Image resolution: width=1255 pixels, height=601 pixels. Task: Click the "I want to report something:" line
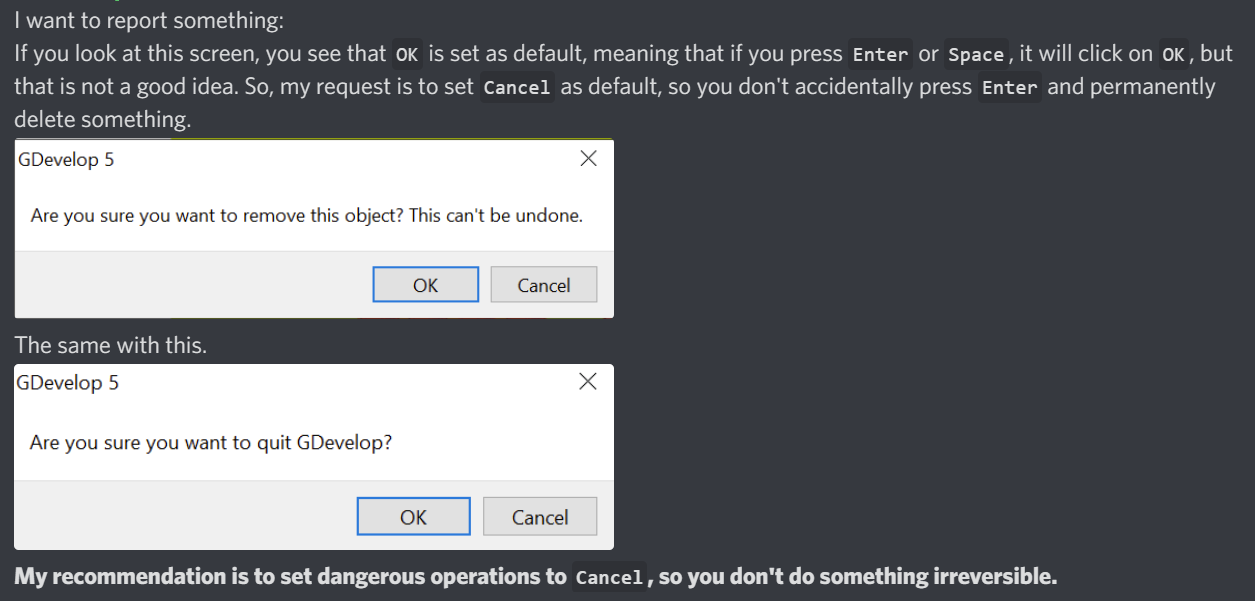(x=149, y=22)
